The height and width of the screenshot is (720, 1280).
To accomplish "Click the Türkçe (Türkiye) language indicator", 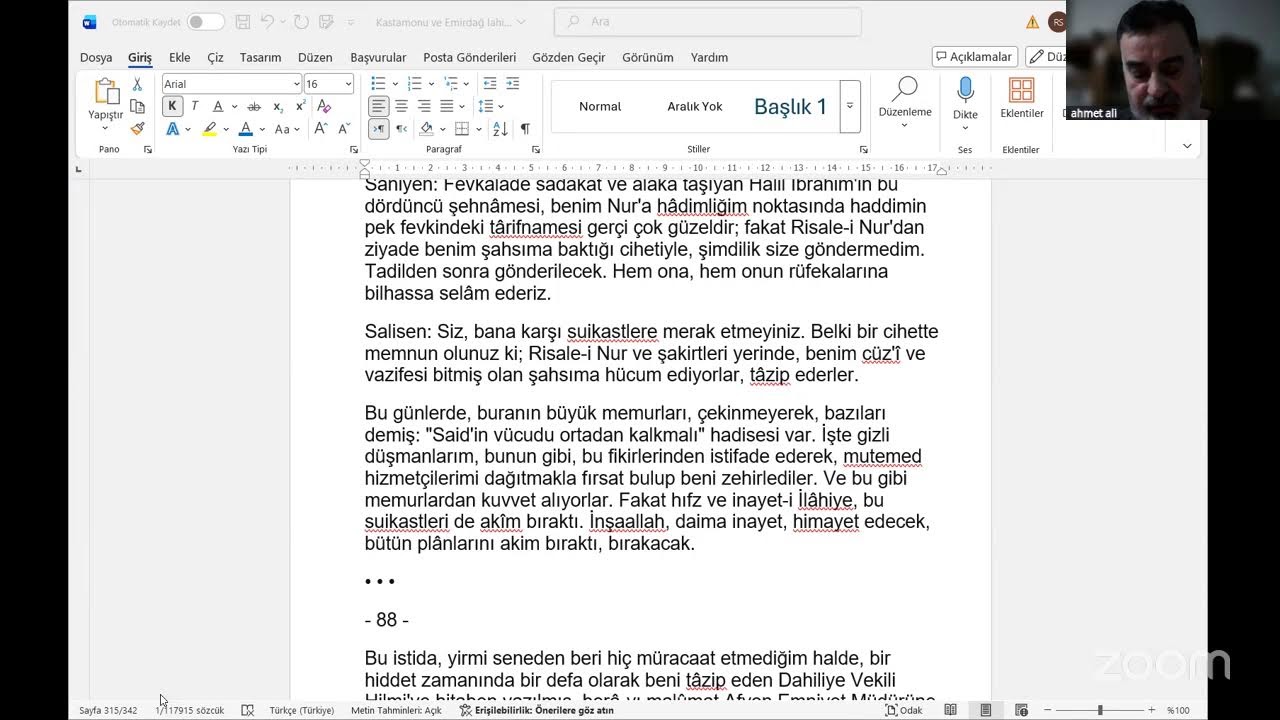I will 302,710.
